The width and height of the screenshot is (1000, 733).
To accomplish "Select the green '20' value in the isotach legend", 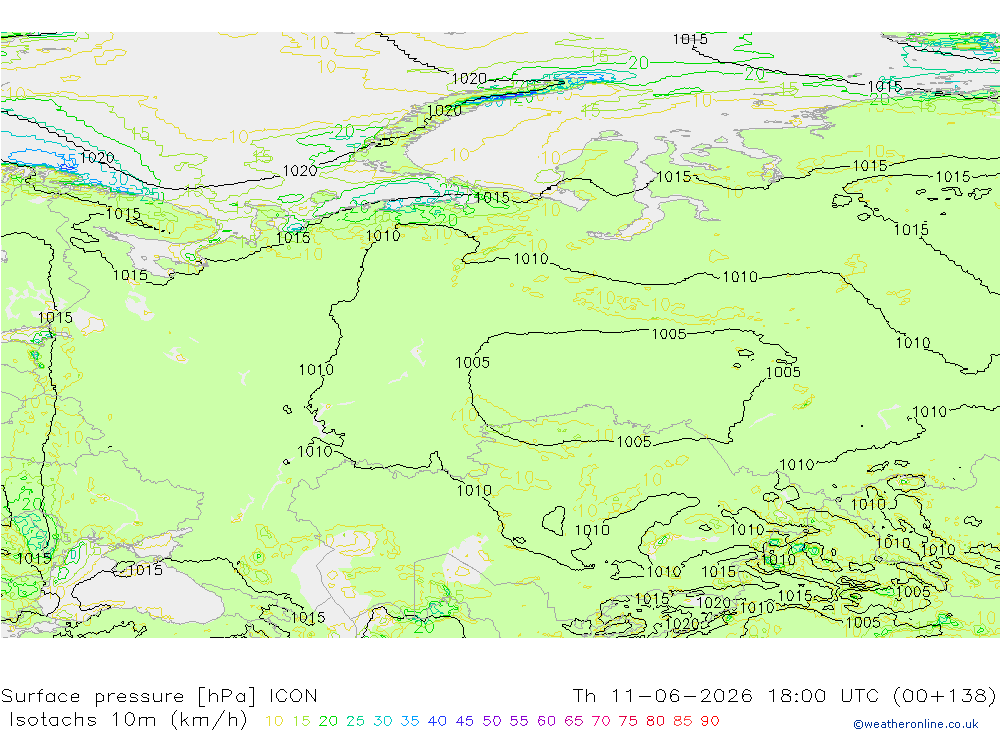I will (x=328, y=721).
